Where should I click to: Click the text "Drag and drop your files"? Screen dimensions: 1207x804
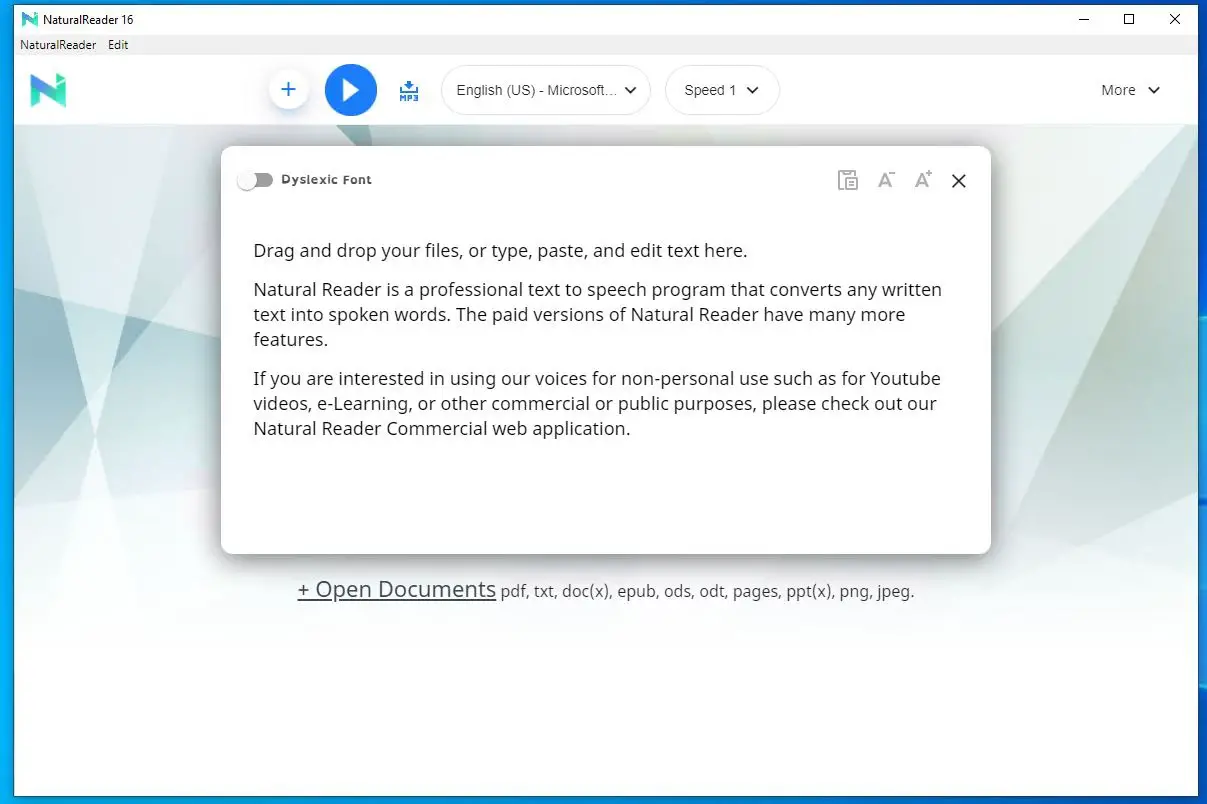click(x=357, y=251)
